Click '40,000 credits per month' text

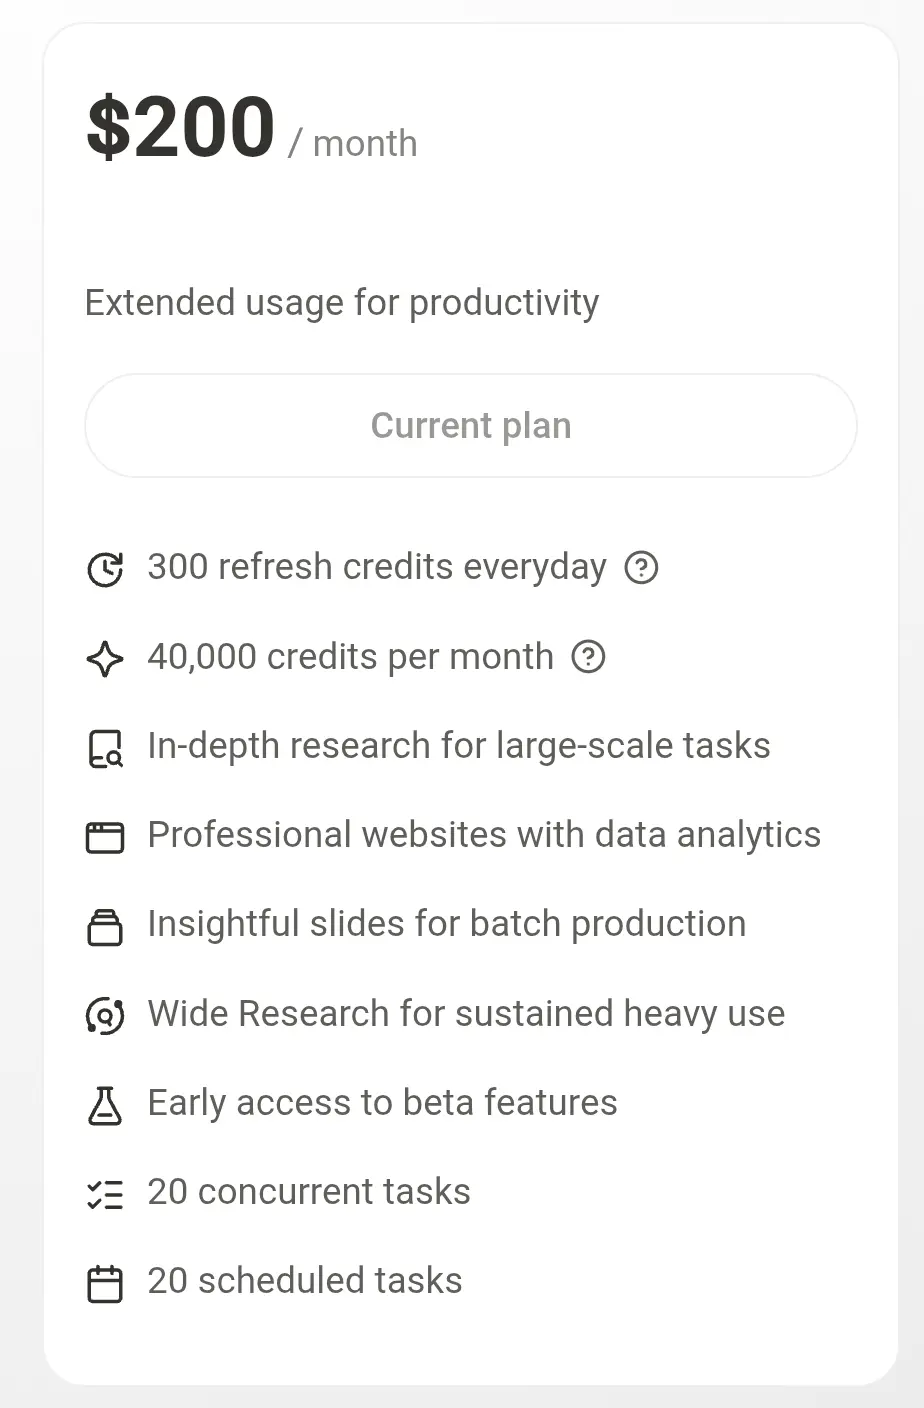coord(350,657)
